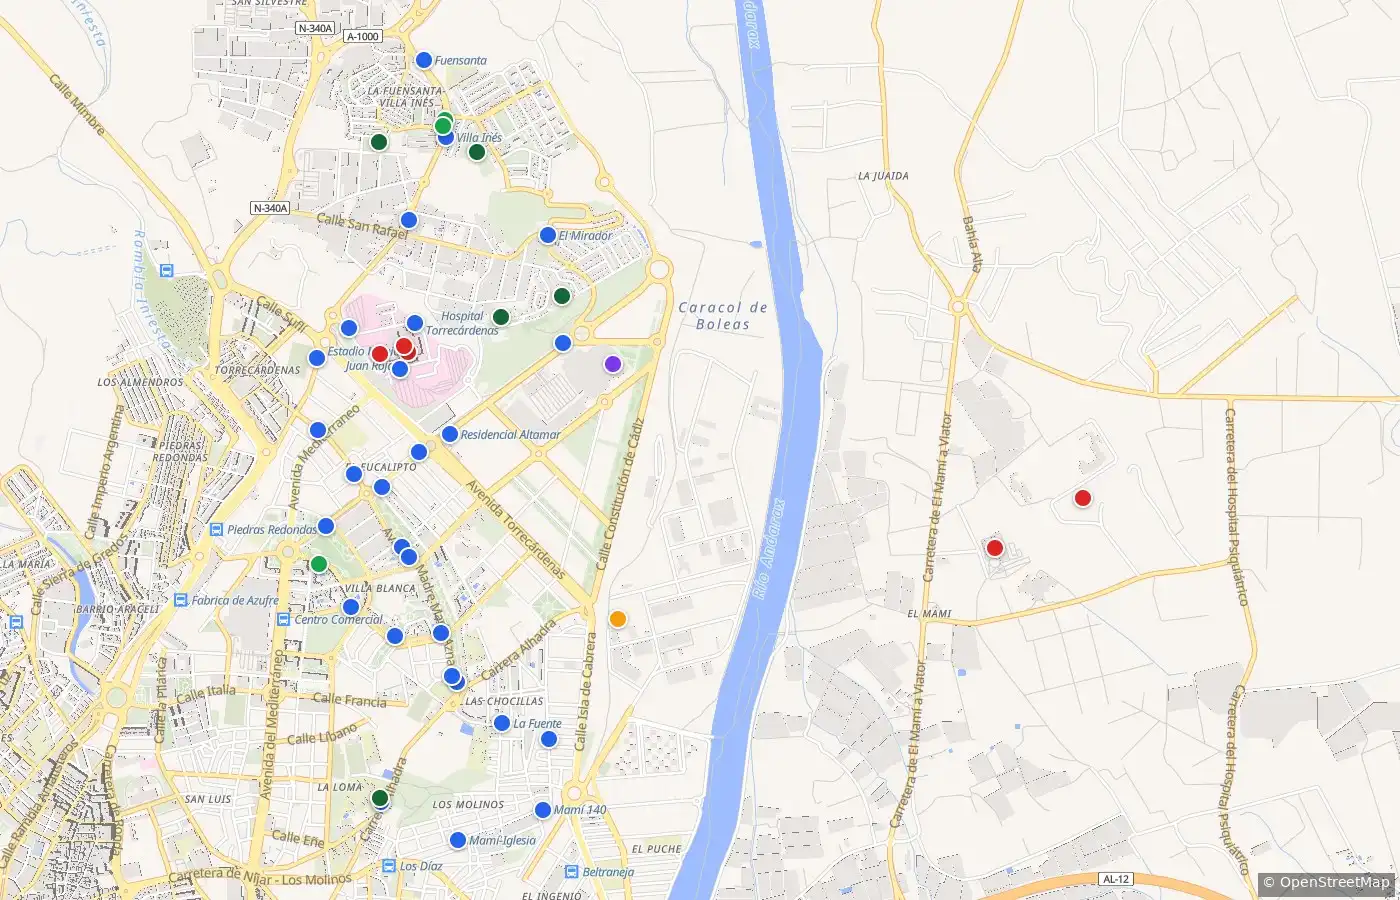Screen dimensions: 1400x900
Task: Click the Beltraneja bus stop icon
Action: pyautogui.click(x=572, y=872)
